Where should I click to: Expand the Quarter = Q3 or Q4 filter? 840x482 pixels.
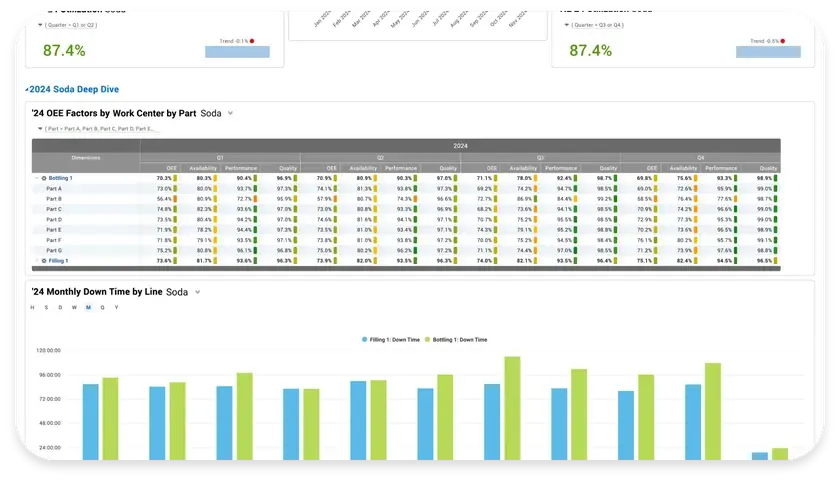[566, 25]
